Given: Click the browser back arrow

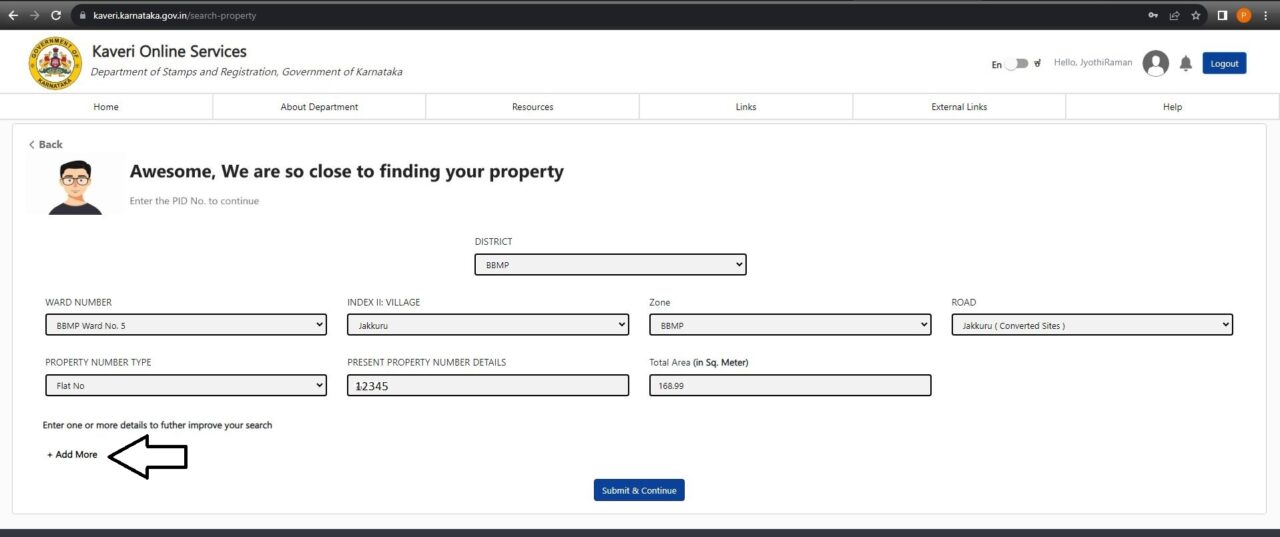Looking at the screenshot, I should [13, 15].
